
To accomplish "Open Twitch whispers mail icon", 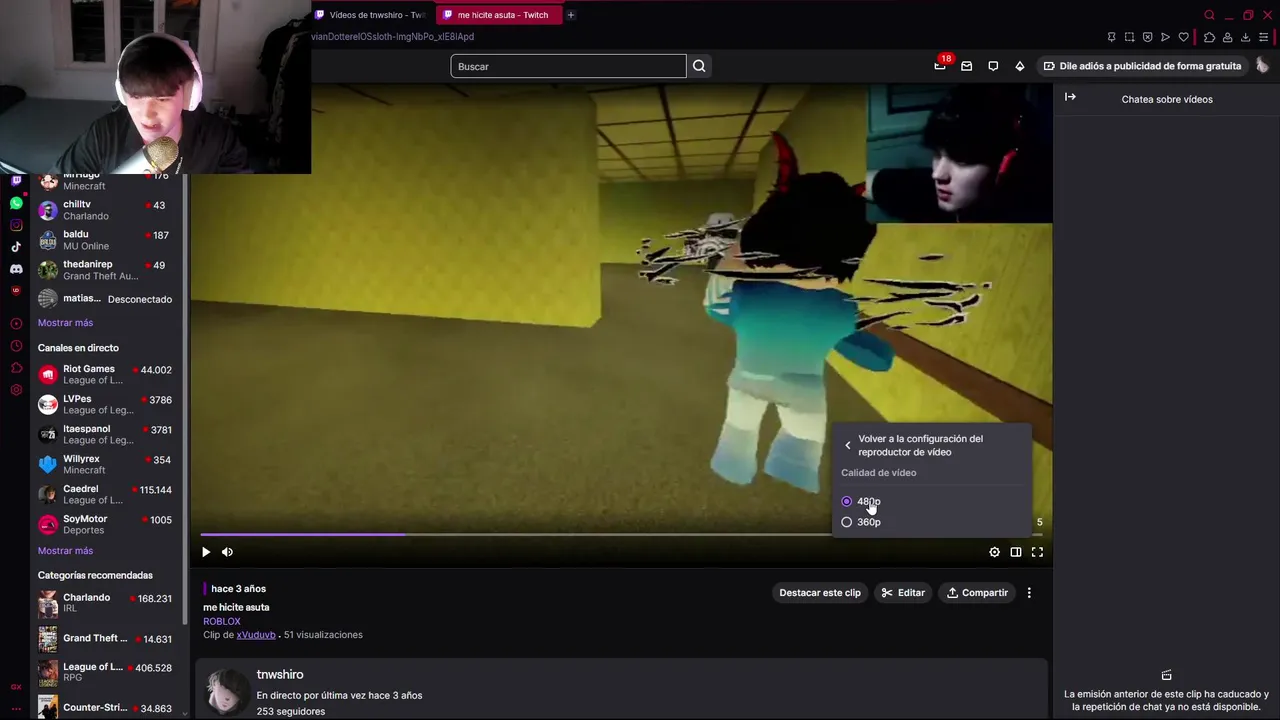I will coord(966,66).
